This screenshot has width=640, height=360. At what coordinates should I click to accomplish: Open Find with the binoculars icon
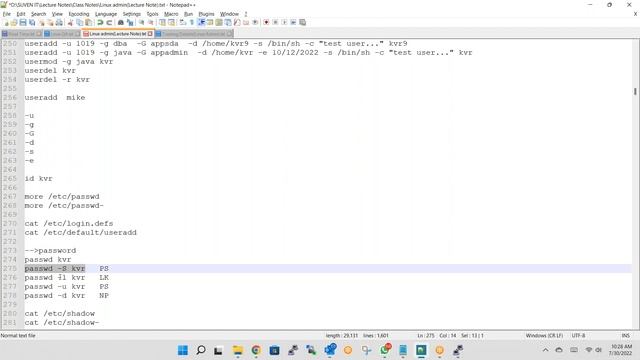coord(121,22)
